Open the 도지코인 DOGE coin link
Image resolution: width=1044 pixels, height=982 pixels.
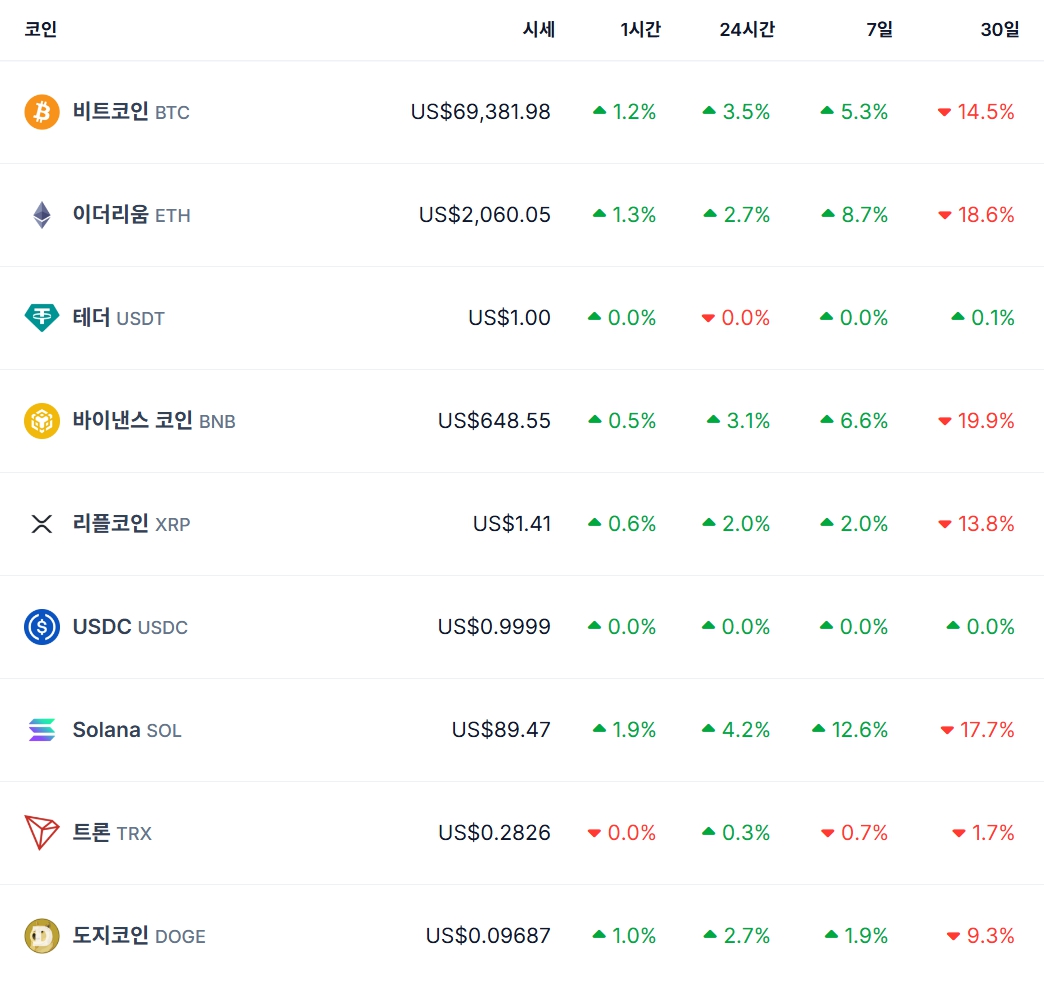click(138, 935)
